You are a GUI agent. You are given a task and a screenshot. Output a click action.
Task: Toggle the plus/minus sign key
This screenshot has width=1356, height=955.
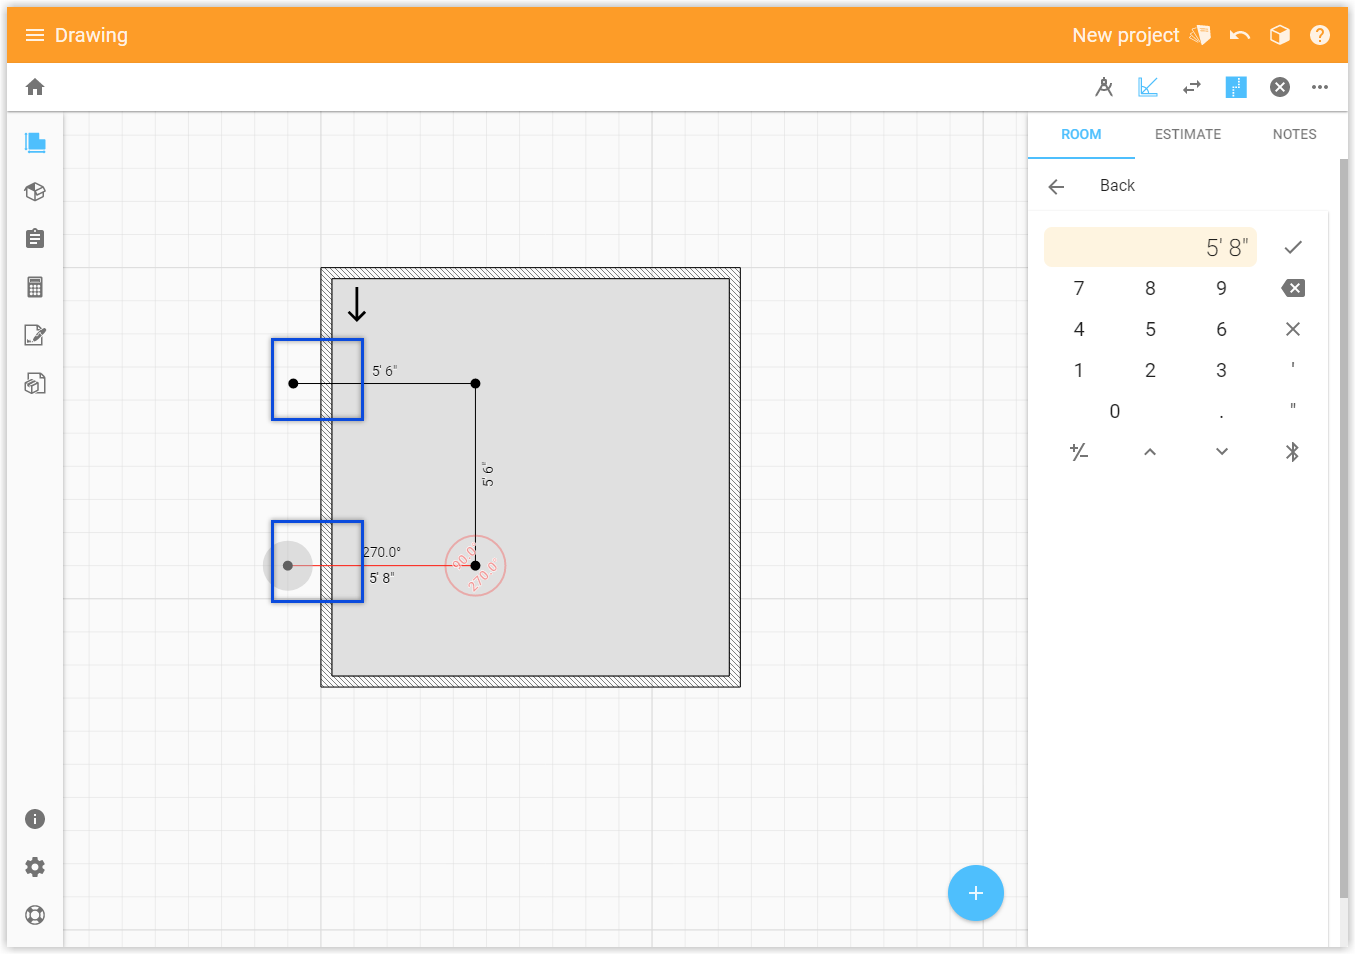coord(1079,452)
